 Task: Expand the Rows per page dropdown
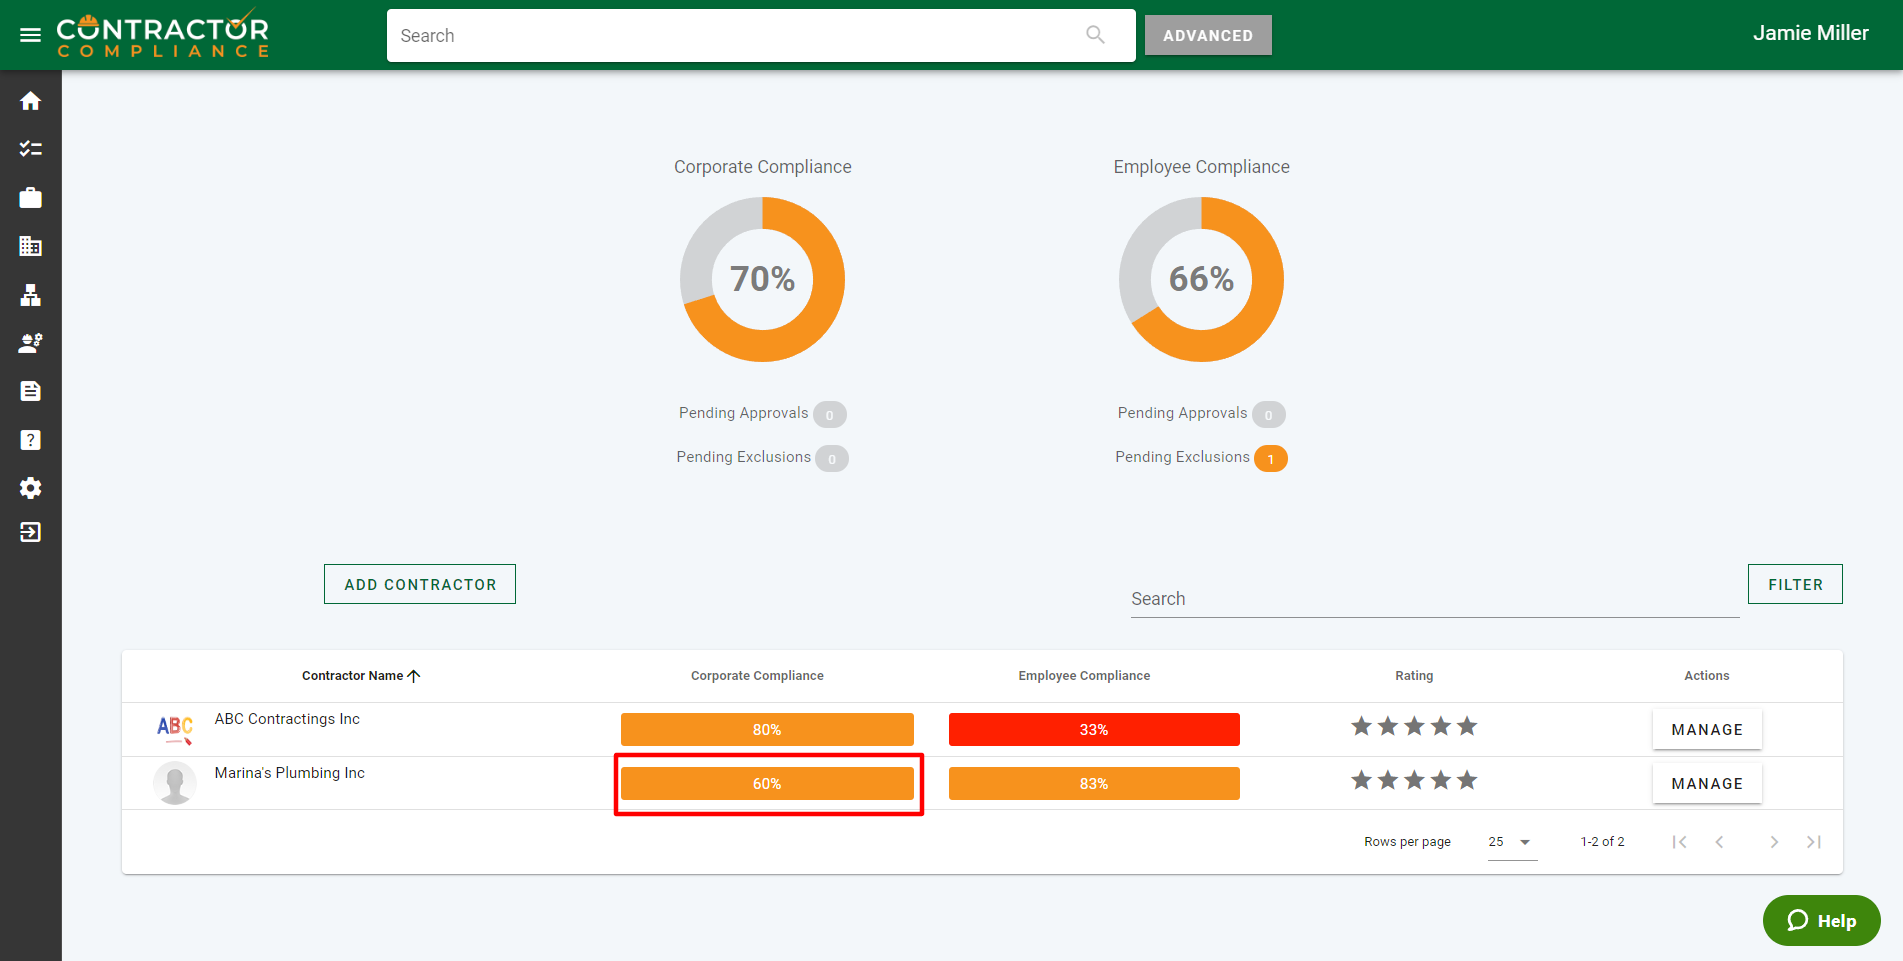[x=1511, y=842]
